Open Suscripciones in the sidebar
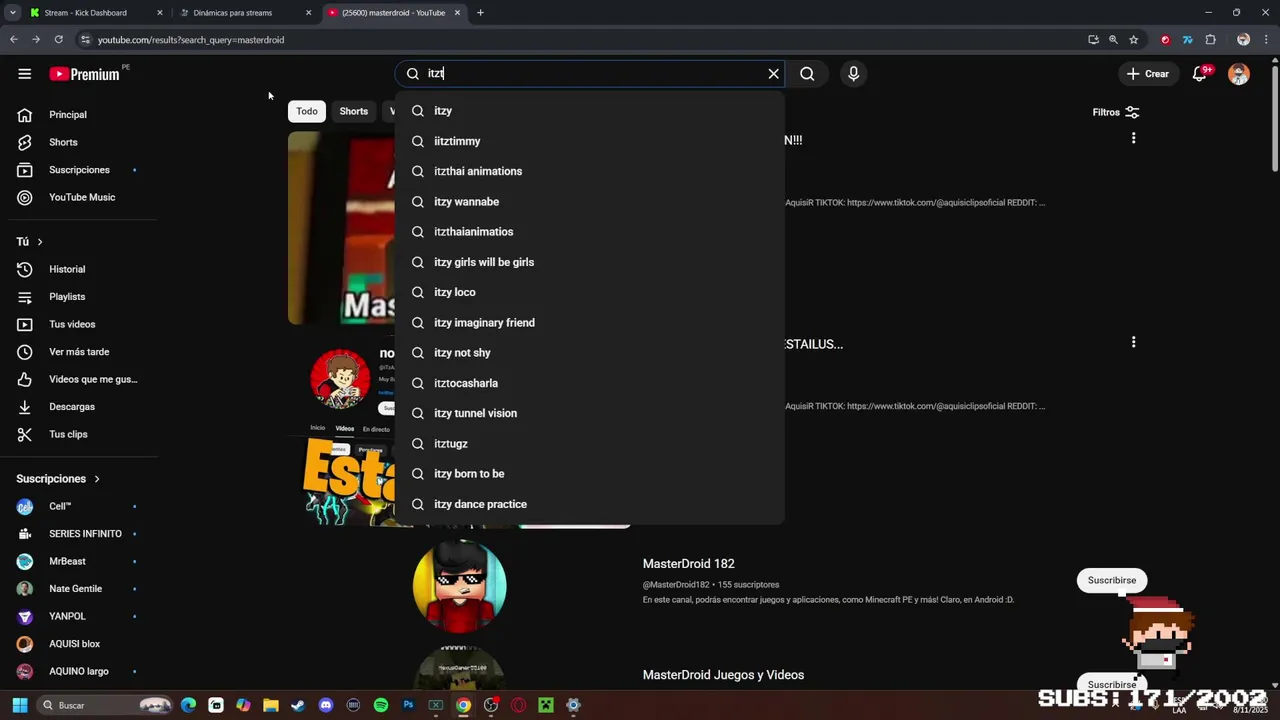Viewport: 1280px width, 720px height. pos(78,170)
